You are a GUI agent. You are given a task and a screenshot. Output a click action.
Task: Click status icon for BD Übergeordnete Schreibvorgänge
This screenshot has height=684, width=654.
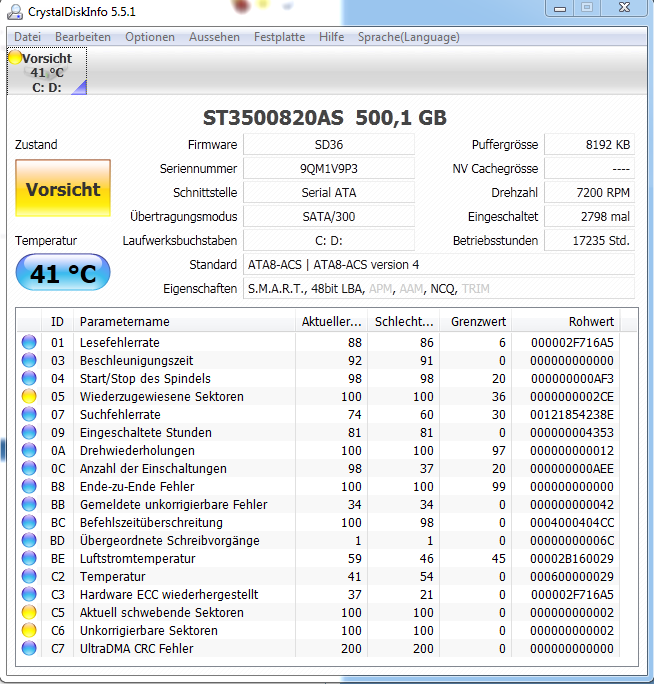pos(29,540)
